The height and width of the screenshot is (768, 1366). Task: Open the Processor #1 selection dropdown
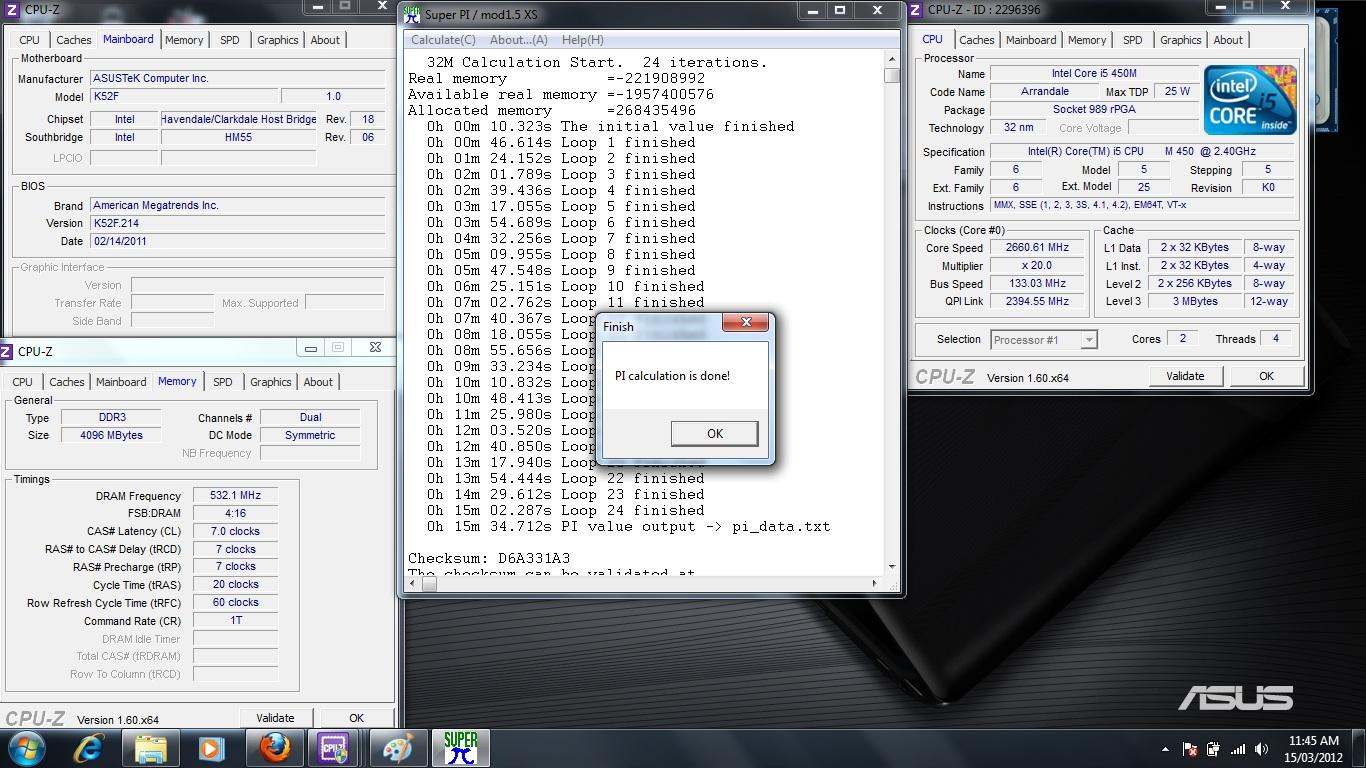tap(1044, 340)
